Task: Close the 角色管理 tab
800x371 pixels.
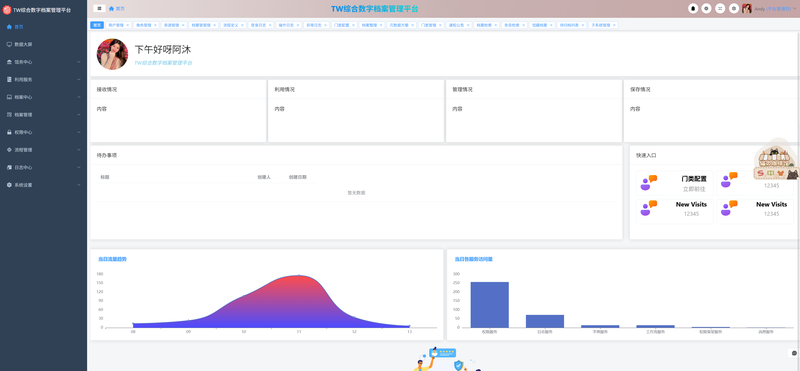Action: point(155,25)
